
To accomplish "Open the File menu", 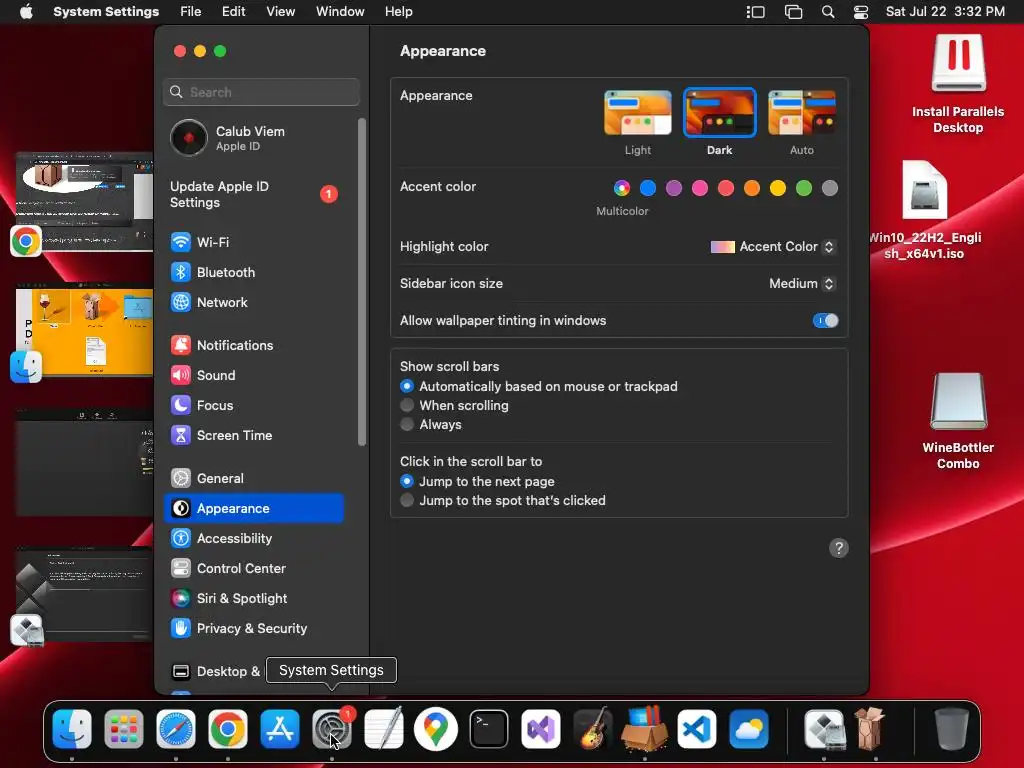I will pyautogui.click(x=191, y=12).
